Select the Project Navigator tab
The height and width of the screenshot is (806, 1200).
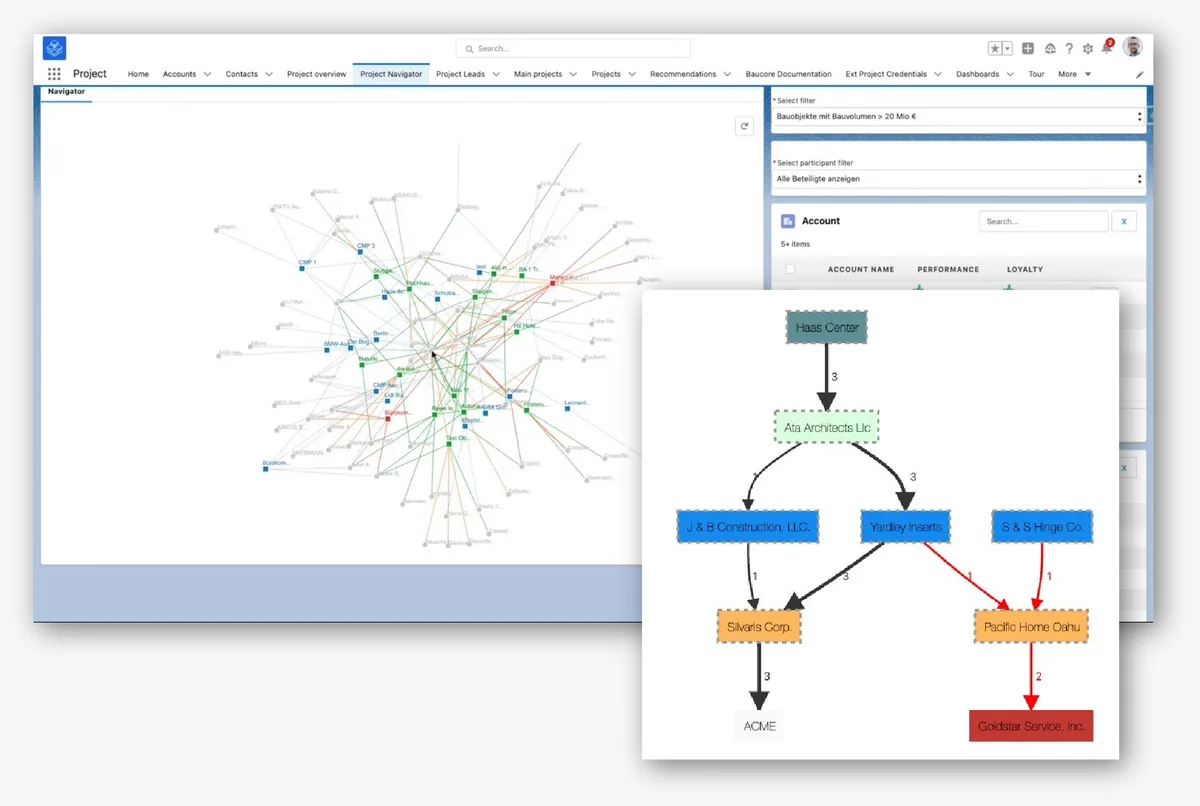[391, 74]
